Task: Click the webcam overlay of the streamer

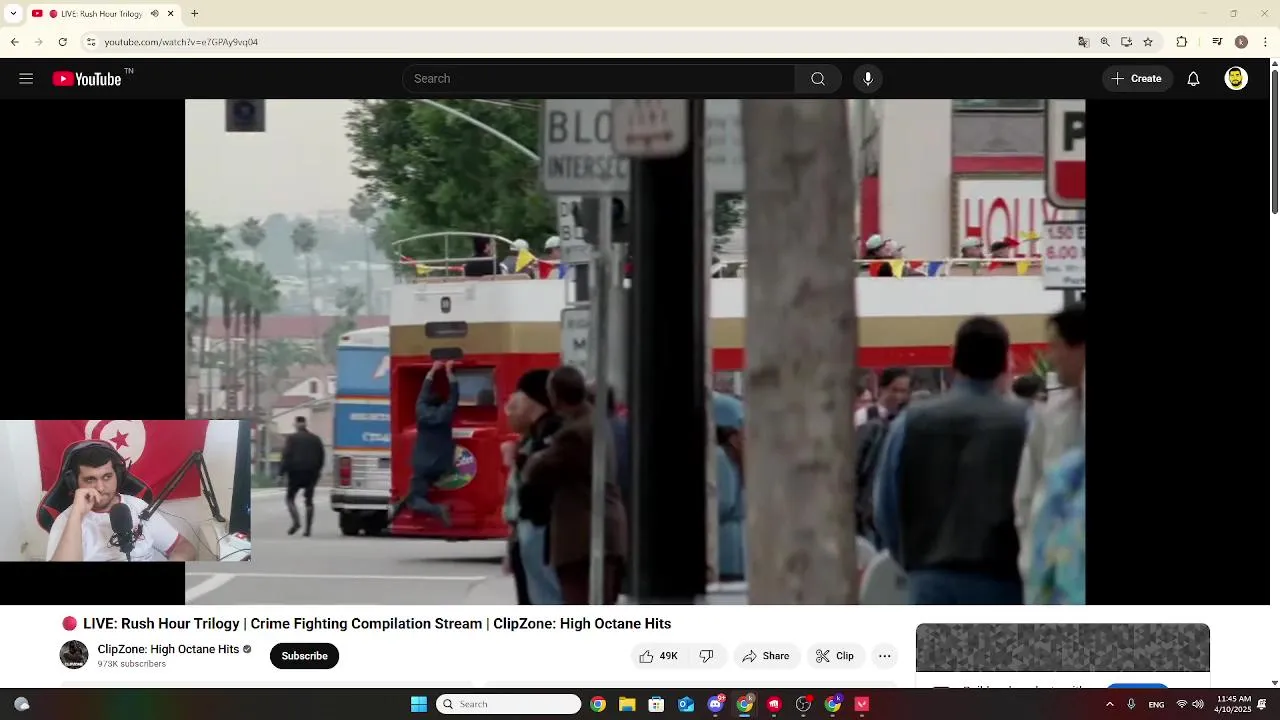Action: pos(125,490)
